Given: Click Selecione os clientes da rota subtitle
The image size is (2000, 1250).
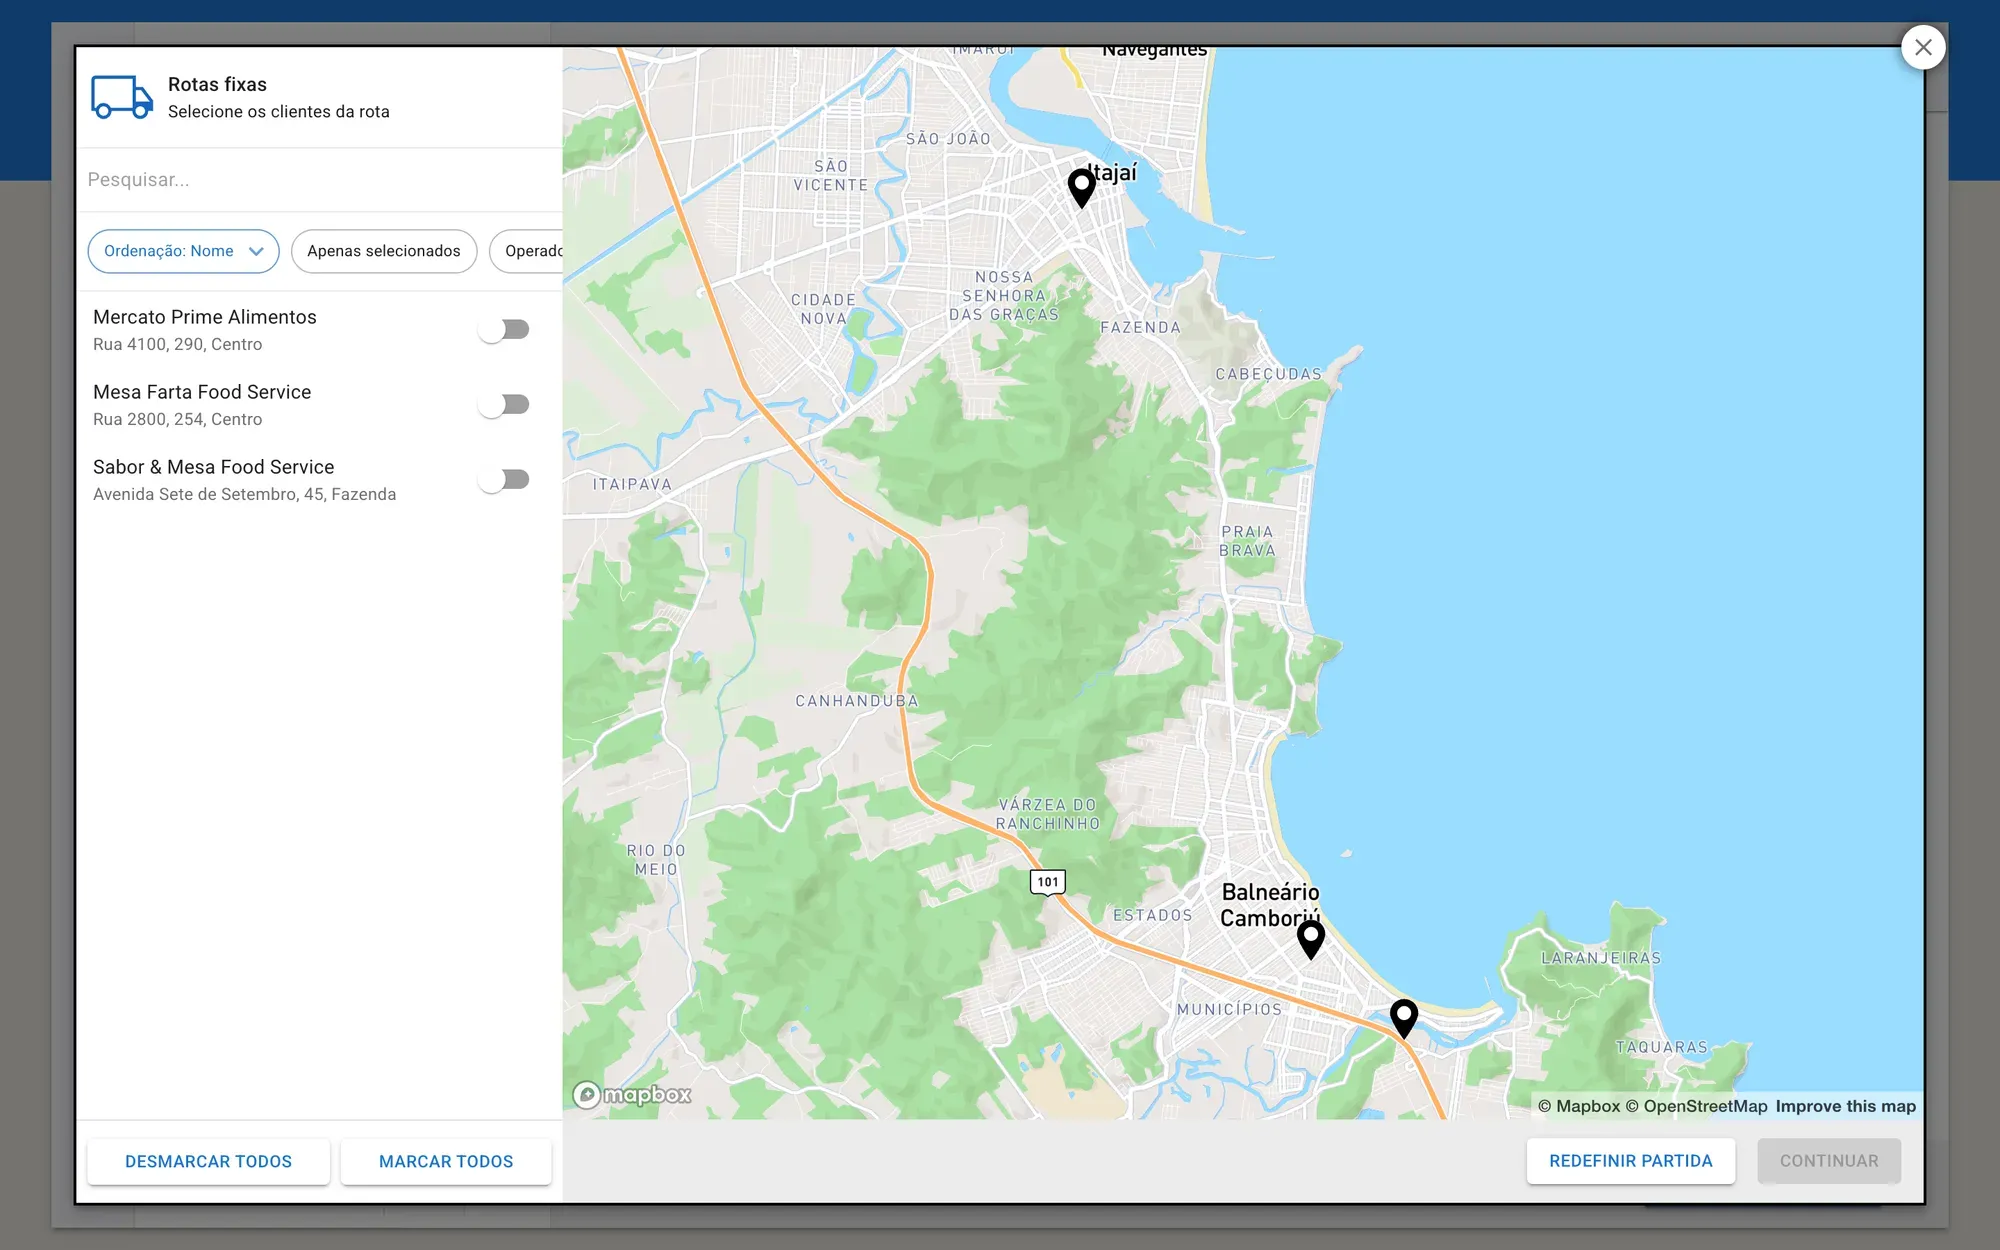Looking at the screenshot, I should pos(279,112).
